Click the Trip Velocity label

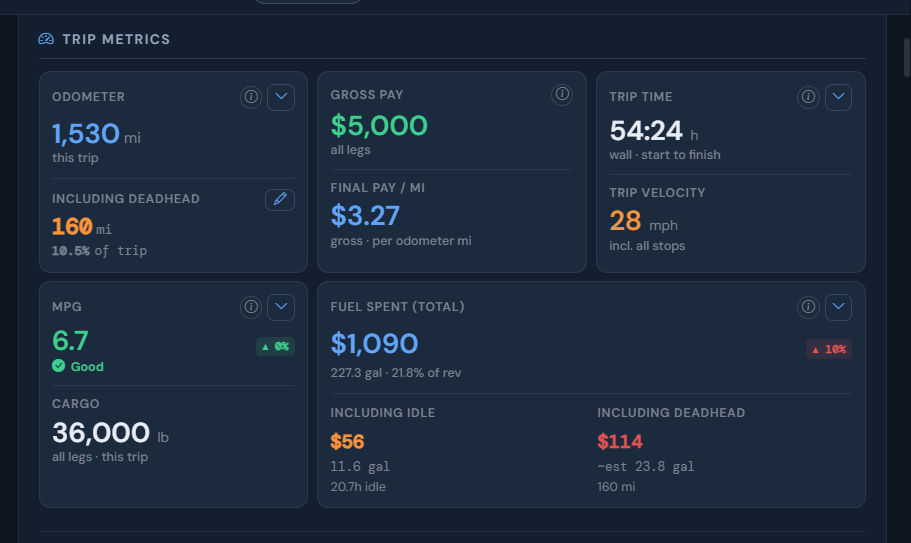[x=657, y=193]
